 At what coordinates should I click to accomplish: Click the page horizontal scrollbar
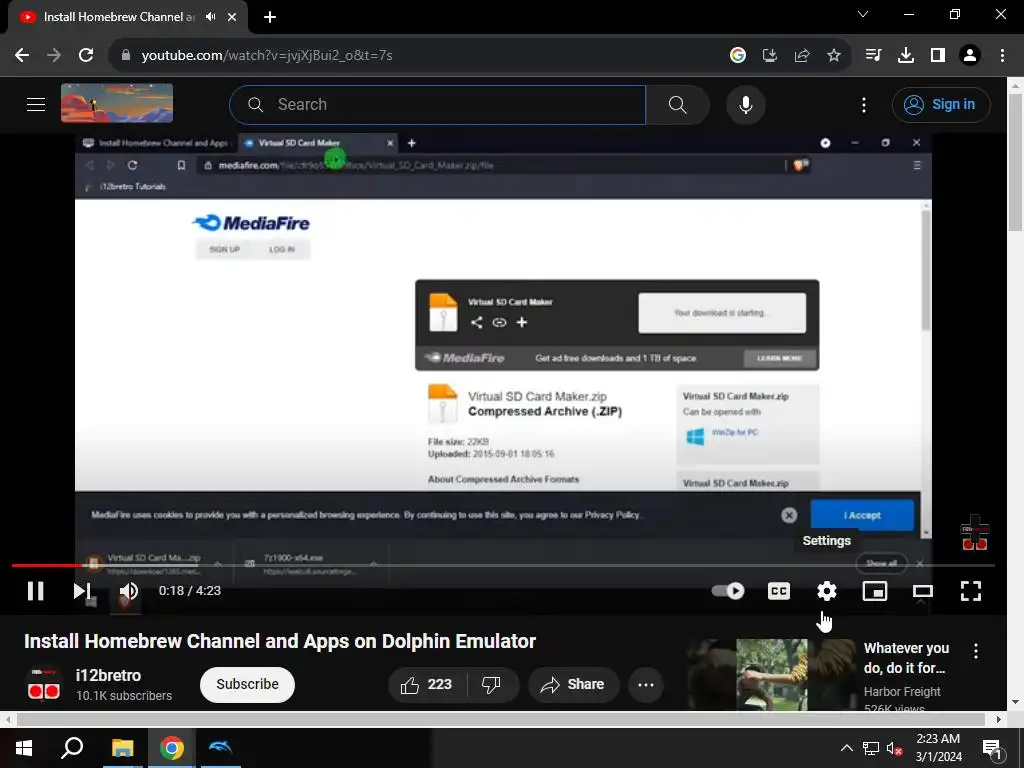[x=501, y=719]
